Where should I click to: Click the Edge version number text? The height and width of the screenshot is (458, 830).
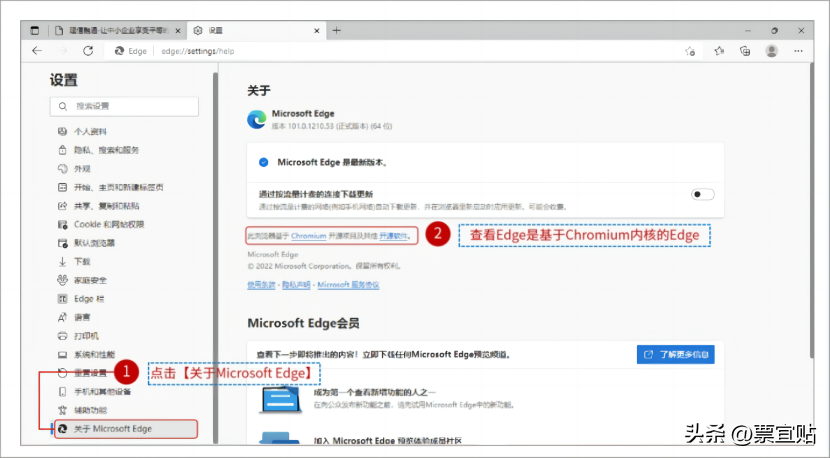[x=332, y=127]
